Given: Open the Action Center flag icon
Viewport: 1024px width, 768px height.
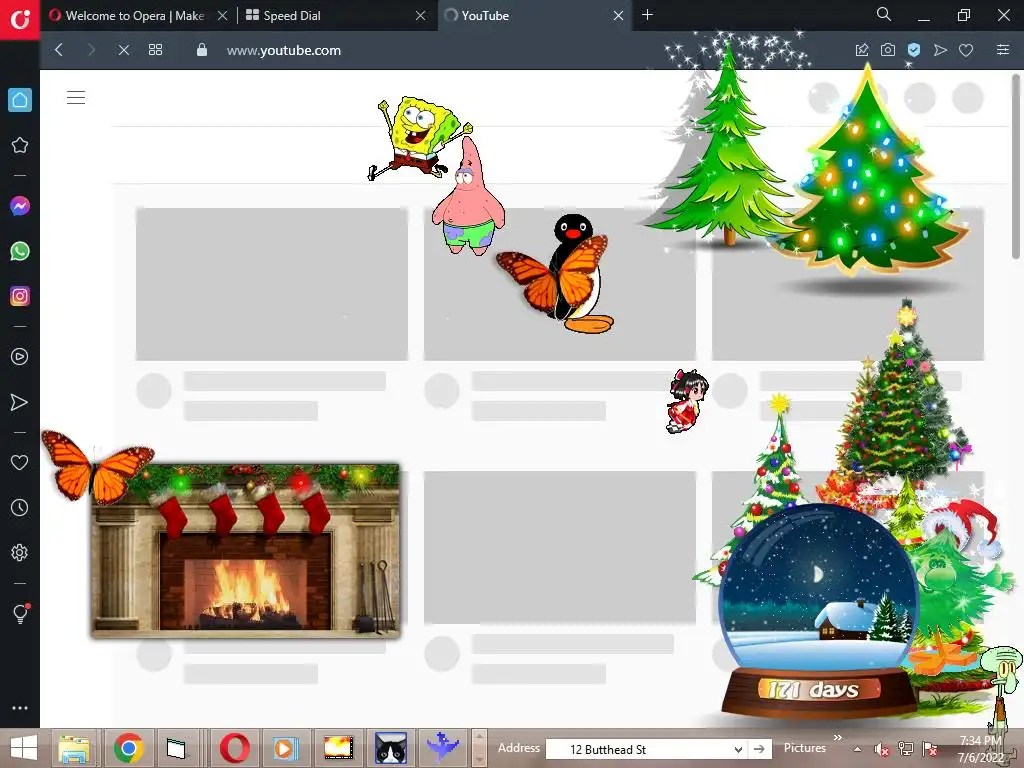Looking at the screenshot, I should pyautogui.click(x=930, y=749).
